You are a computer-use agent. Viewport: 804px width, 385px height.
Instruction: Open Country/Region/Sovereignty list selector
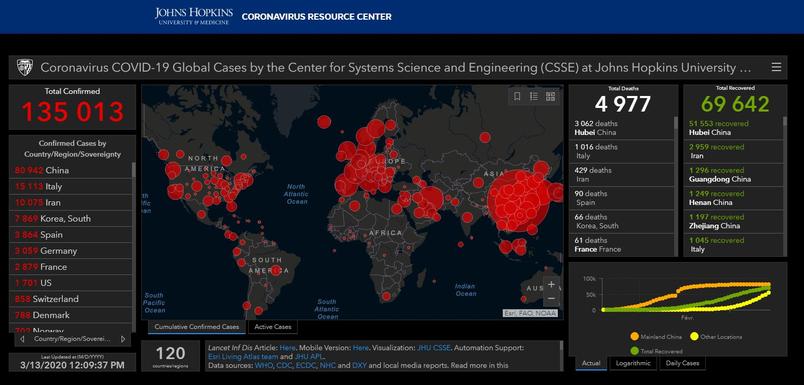click(x=72, y=339)
